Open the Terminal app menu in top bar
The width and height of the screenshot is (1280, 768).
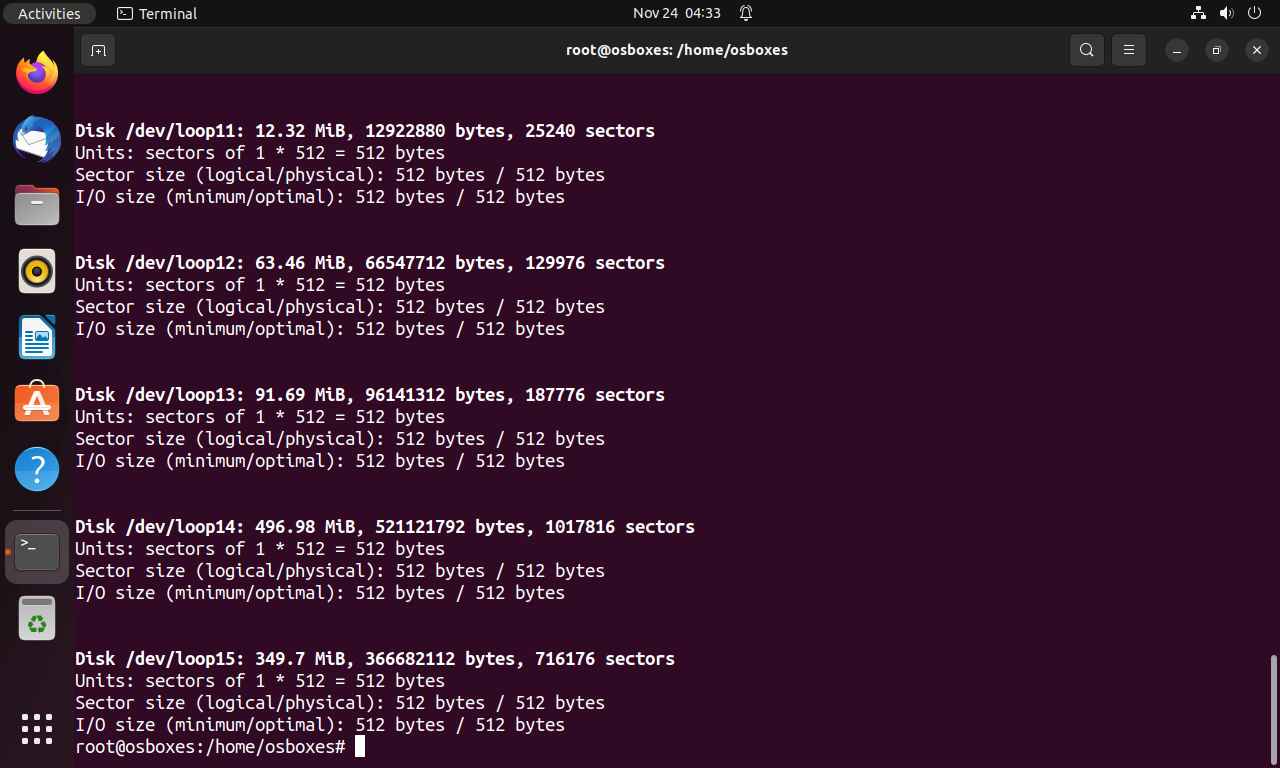pos(157,13)
